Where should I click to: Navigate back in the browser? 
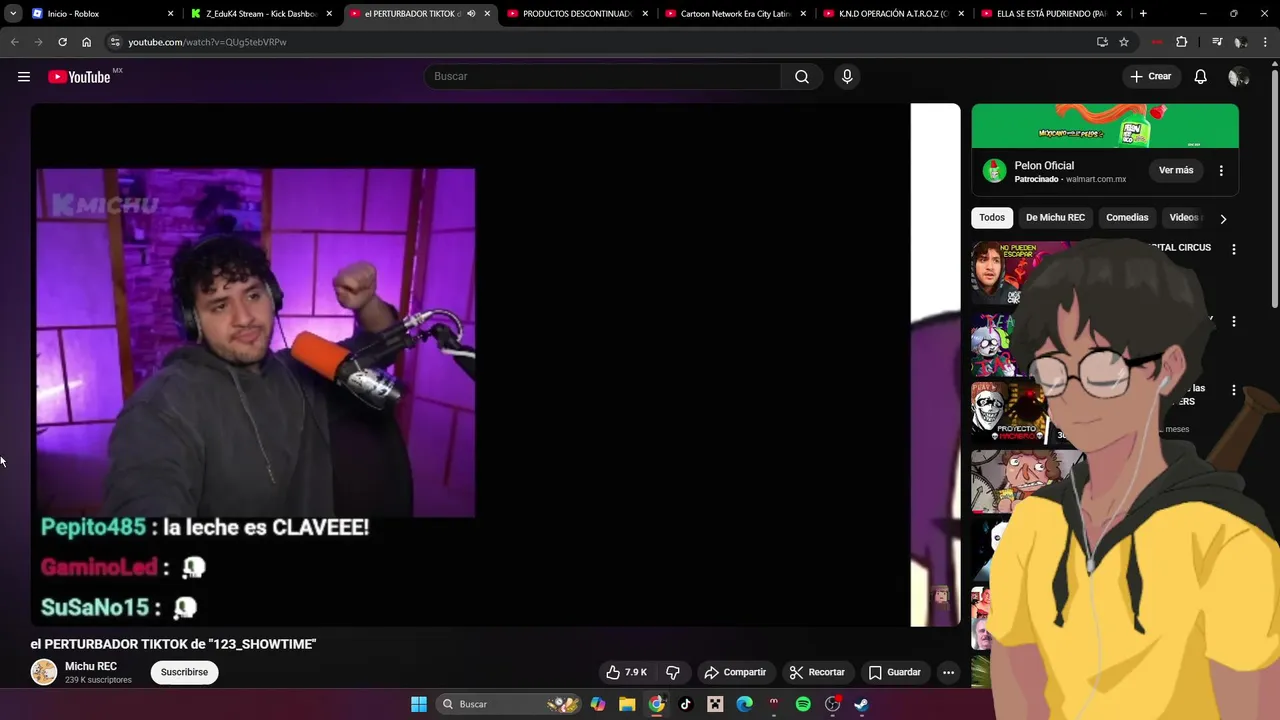tap(14, 42)
